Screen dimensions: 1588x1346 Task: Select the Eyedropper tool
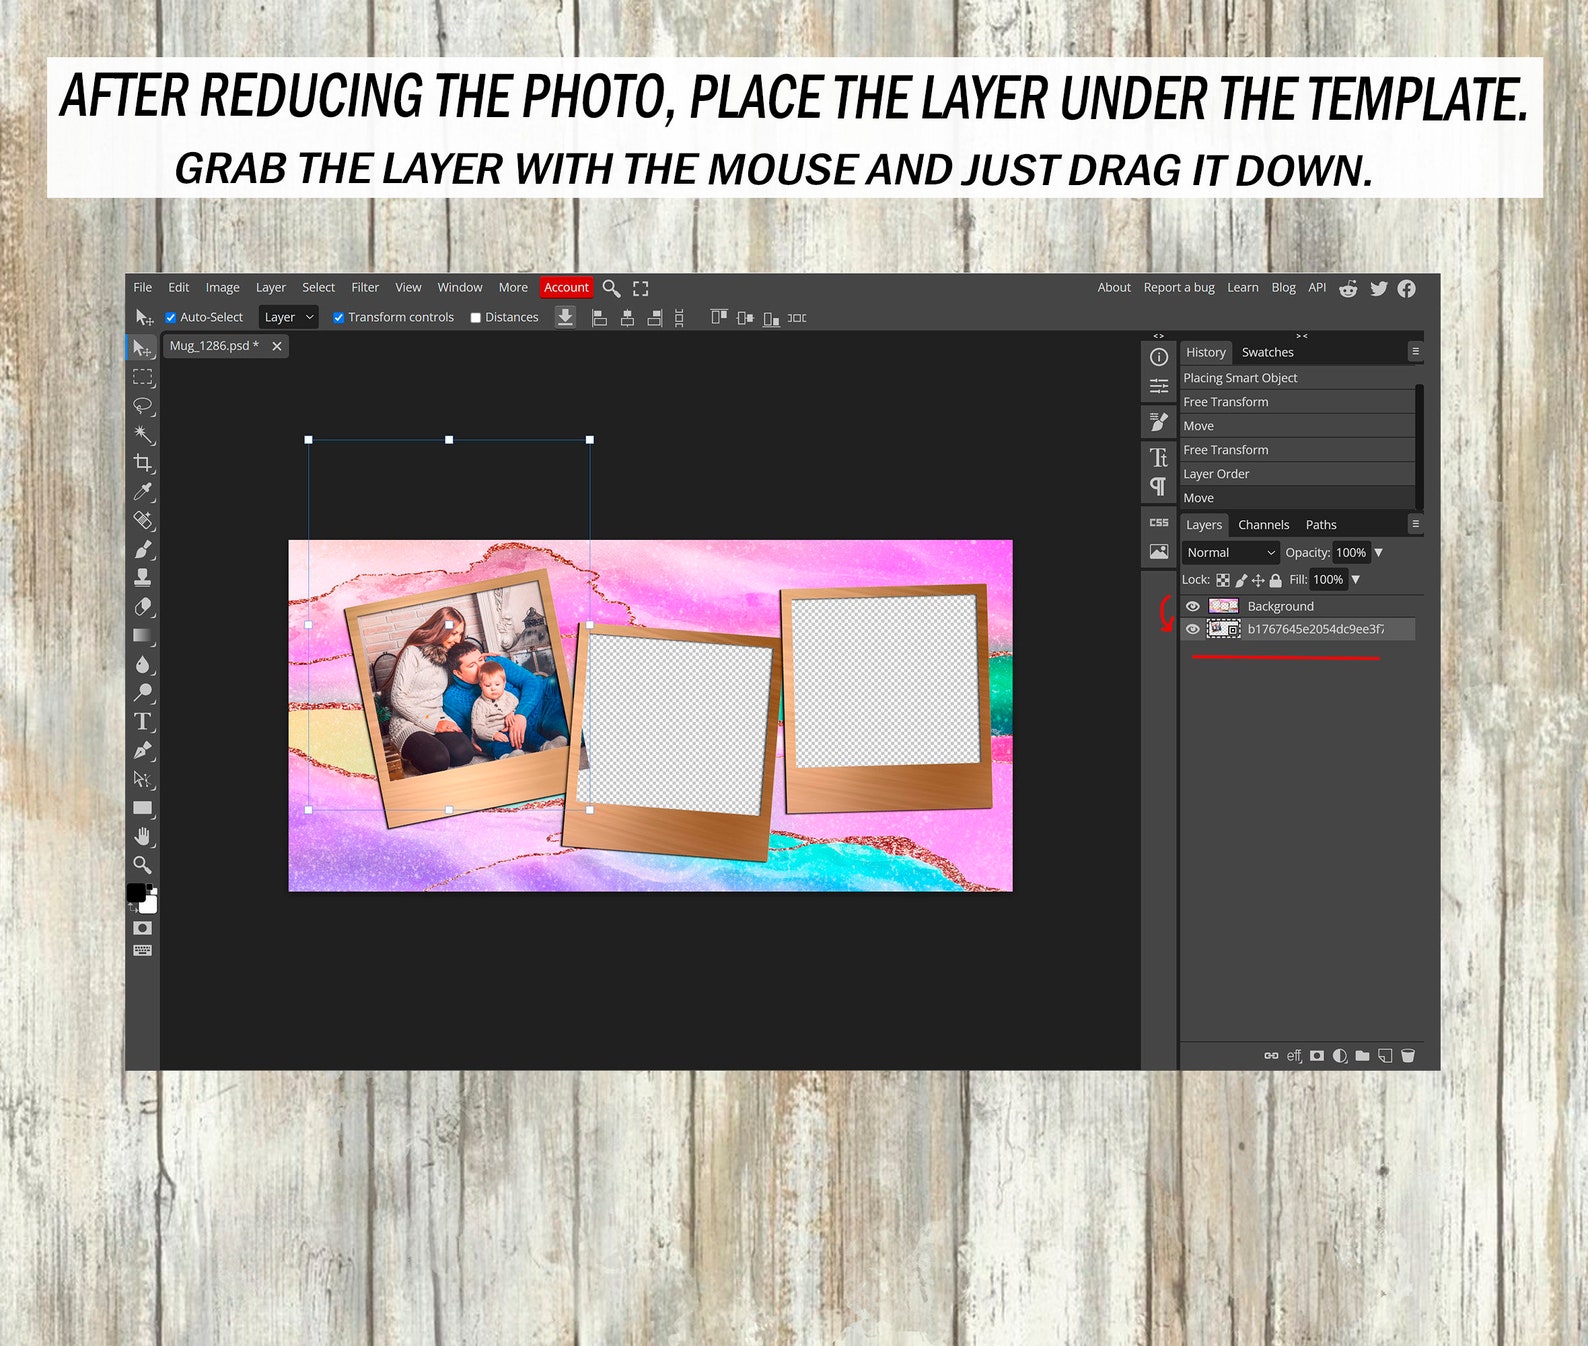click(x=143, y=492)
